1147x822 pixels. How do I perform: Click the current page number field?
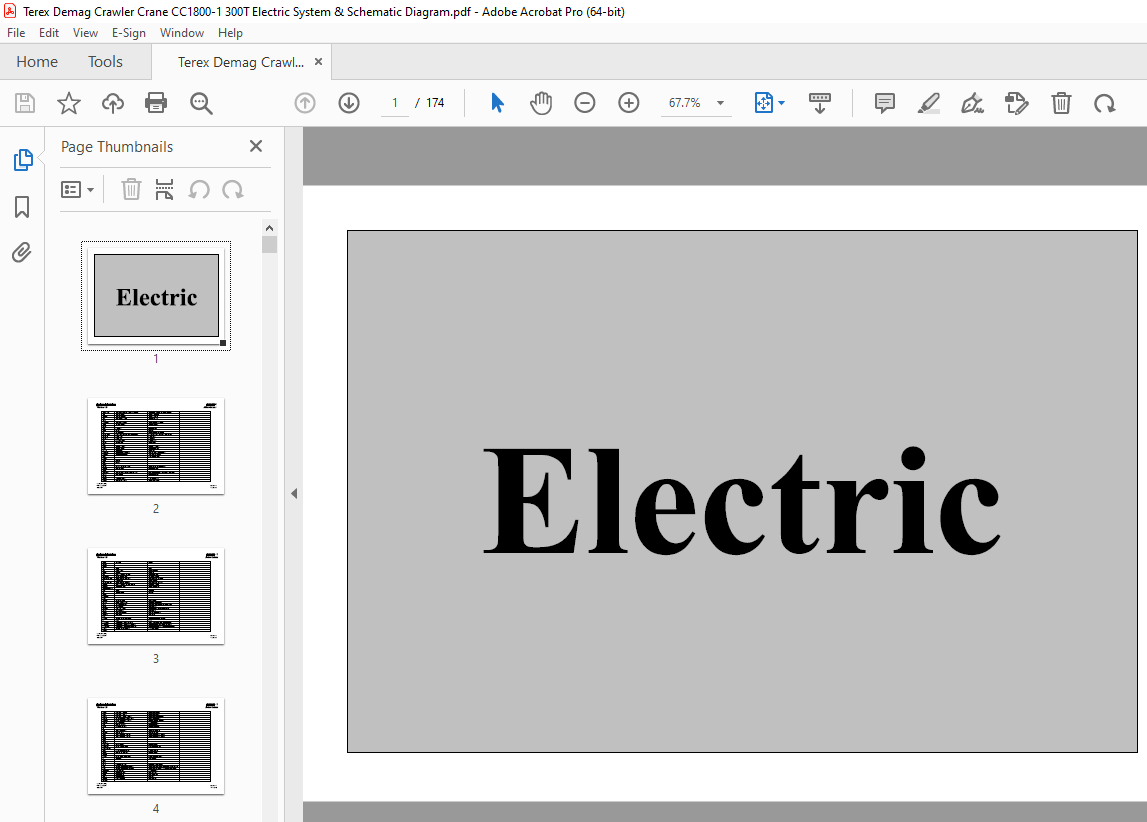(395, 103)
